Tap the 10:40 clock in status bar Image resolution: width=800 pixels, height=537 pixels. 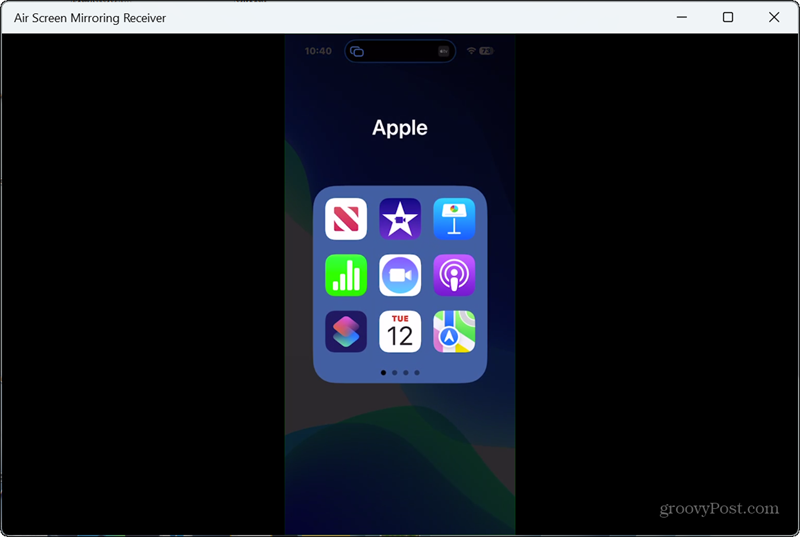pyautogui.click(x=318, y=51)
